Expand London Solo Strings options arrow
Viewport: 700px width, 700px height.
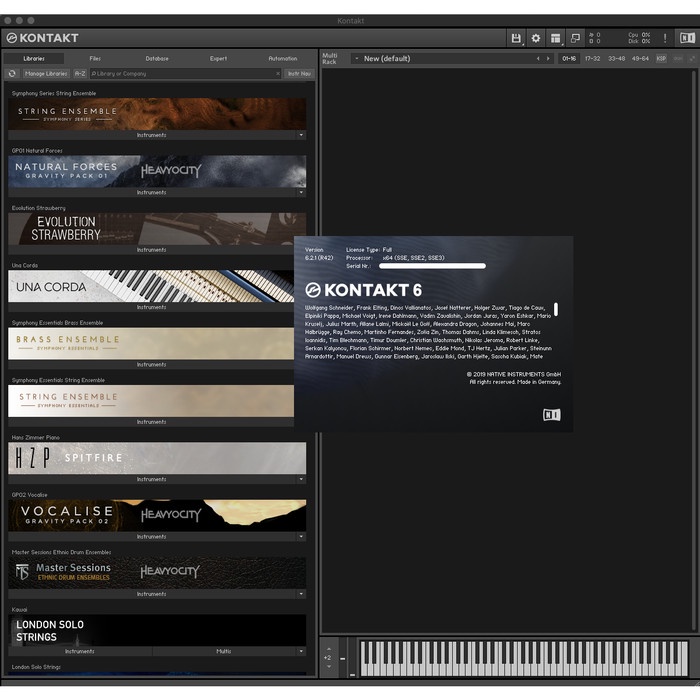coord(301,651)
